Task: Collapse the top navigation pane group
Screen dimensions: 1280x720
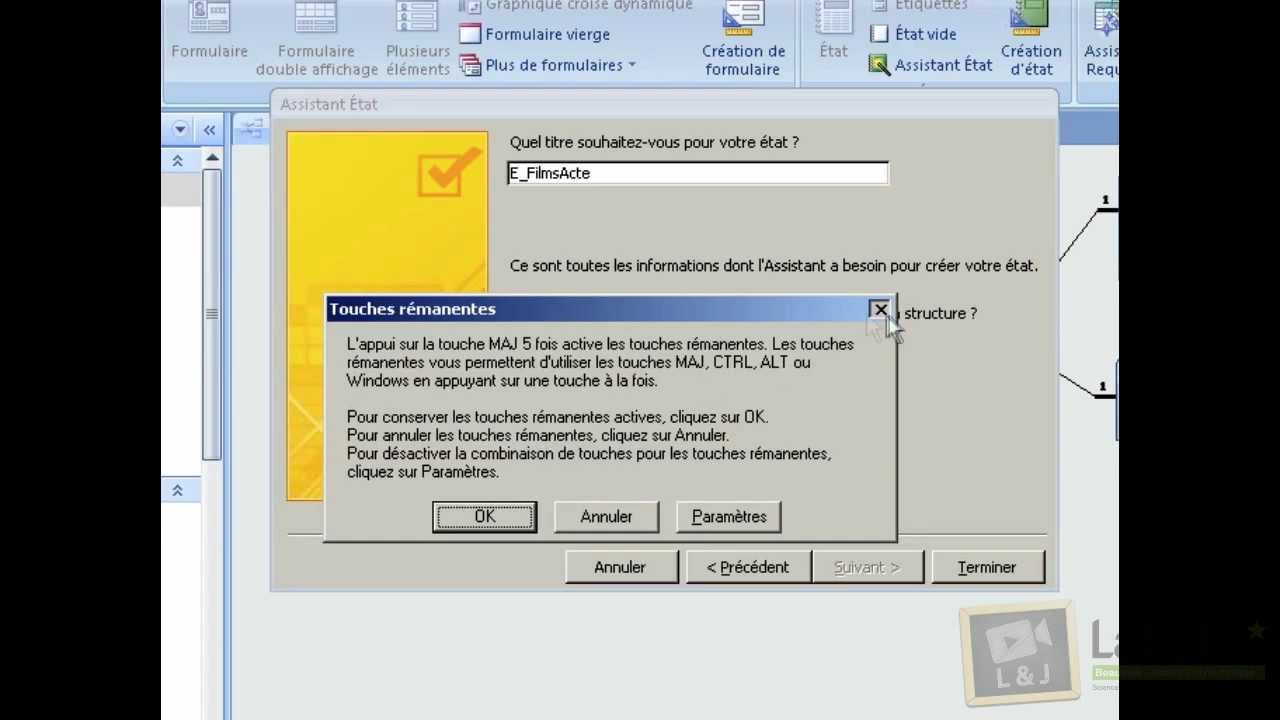Action: (x=177, y=161)
